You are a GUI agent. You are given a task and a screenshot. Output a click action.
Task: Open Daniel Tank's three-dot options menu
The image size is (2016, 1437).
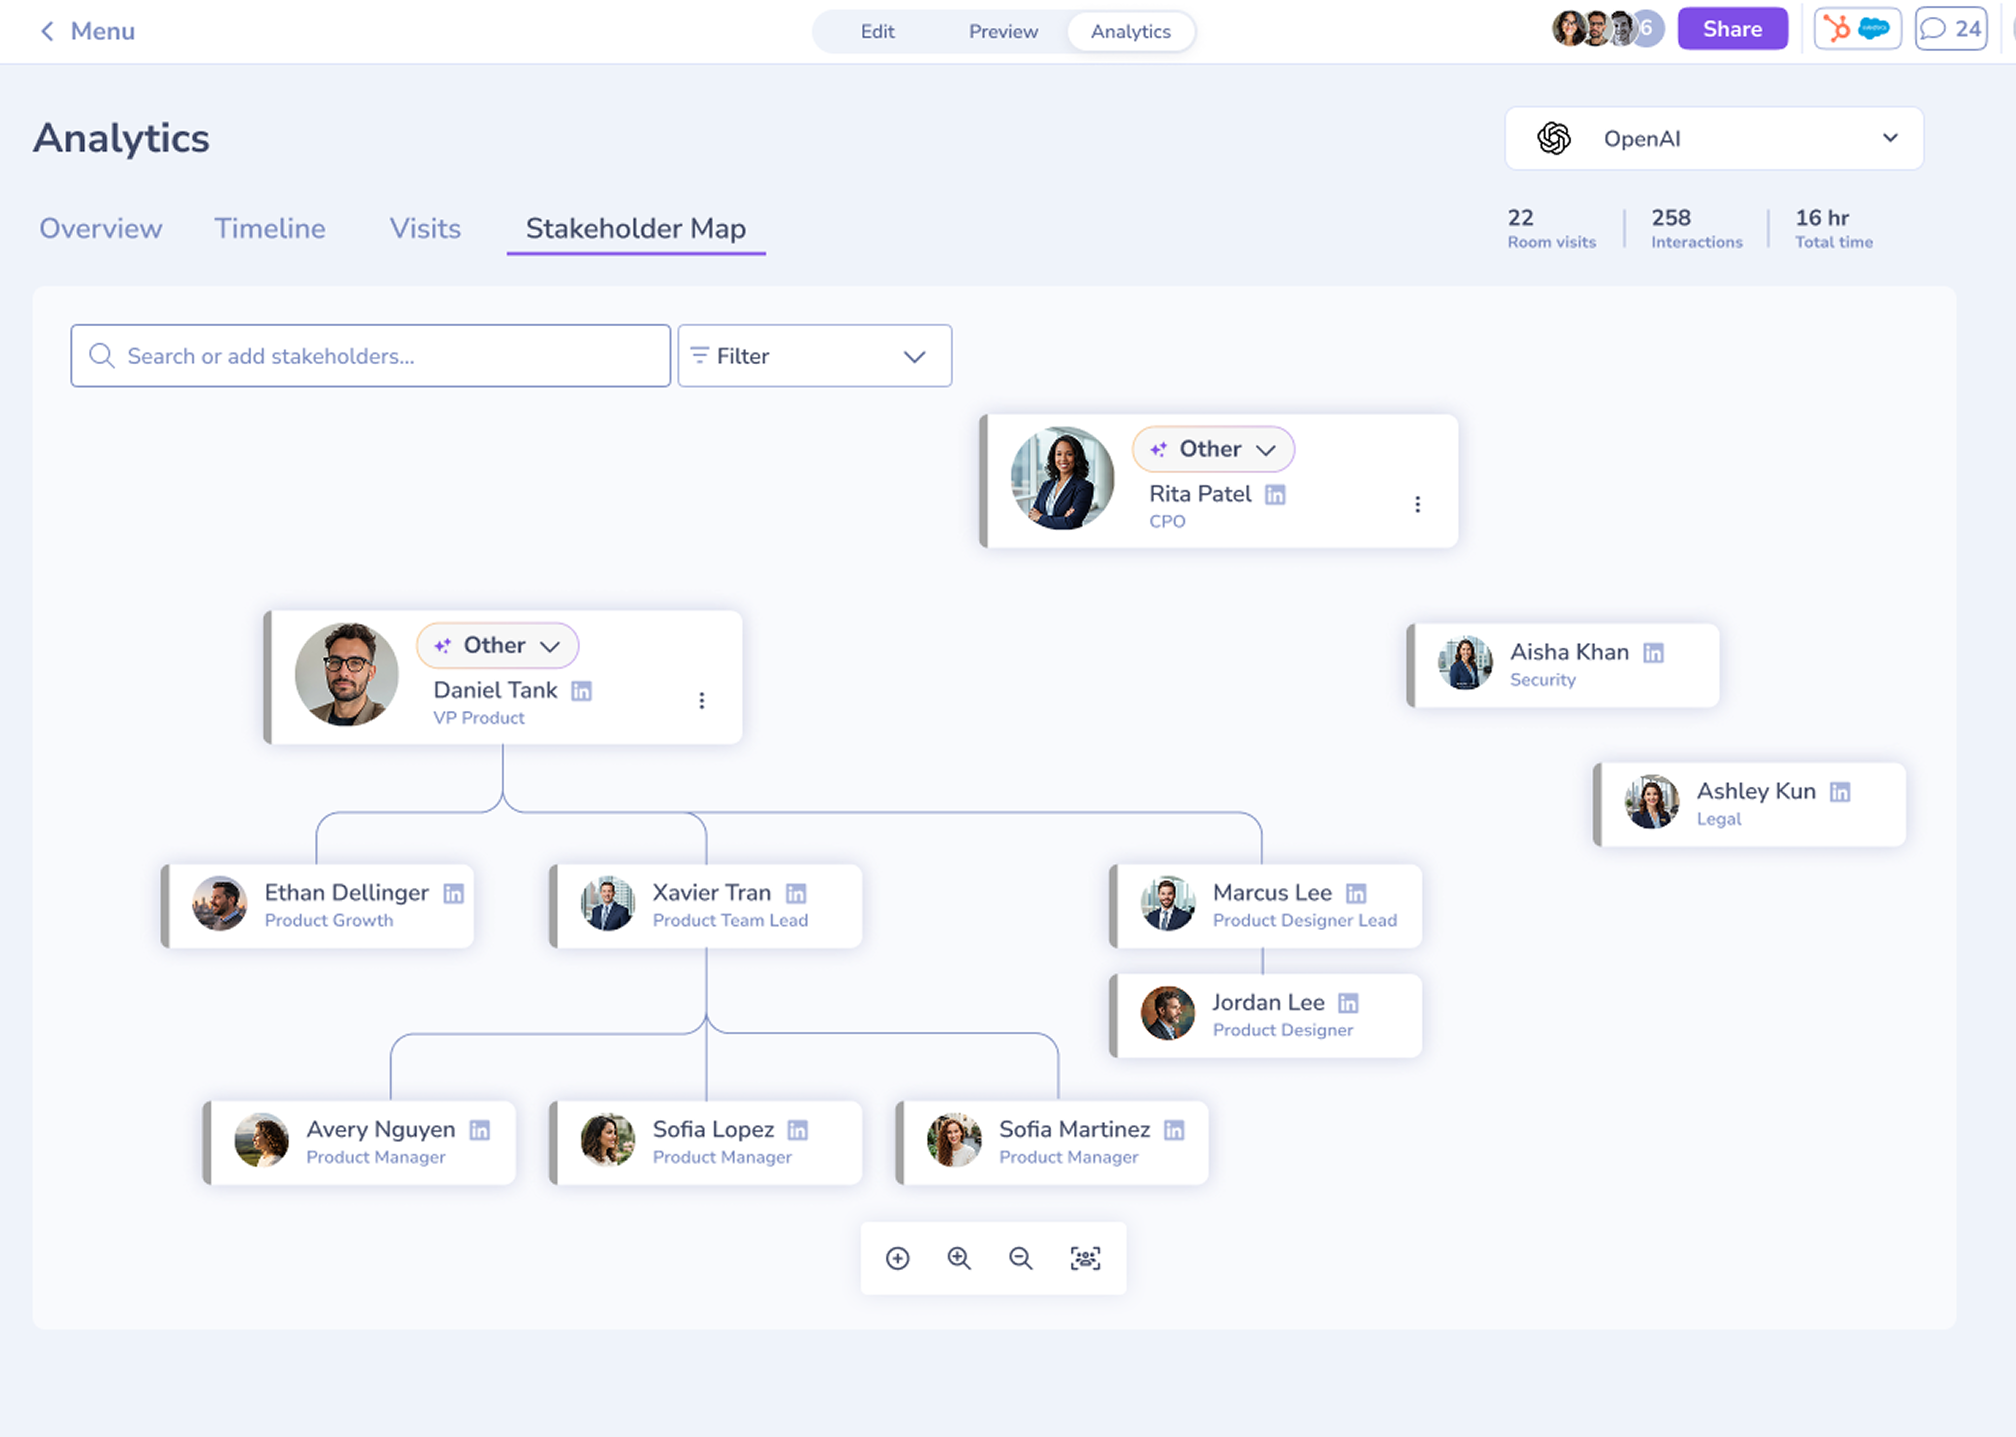702,700
